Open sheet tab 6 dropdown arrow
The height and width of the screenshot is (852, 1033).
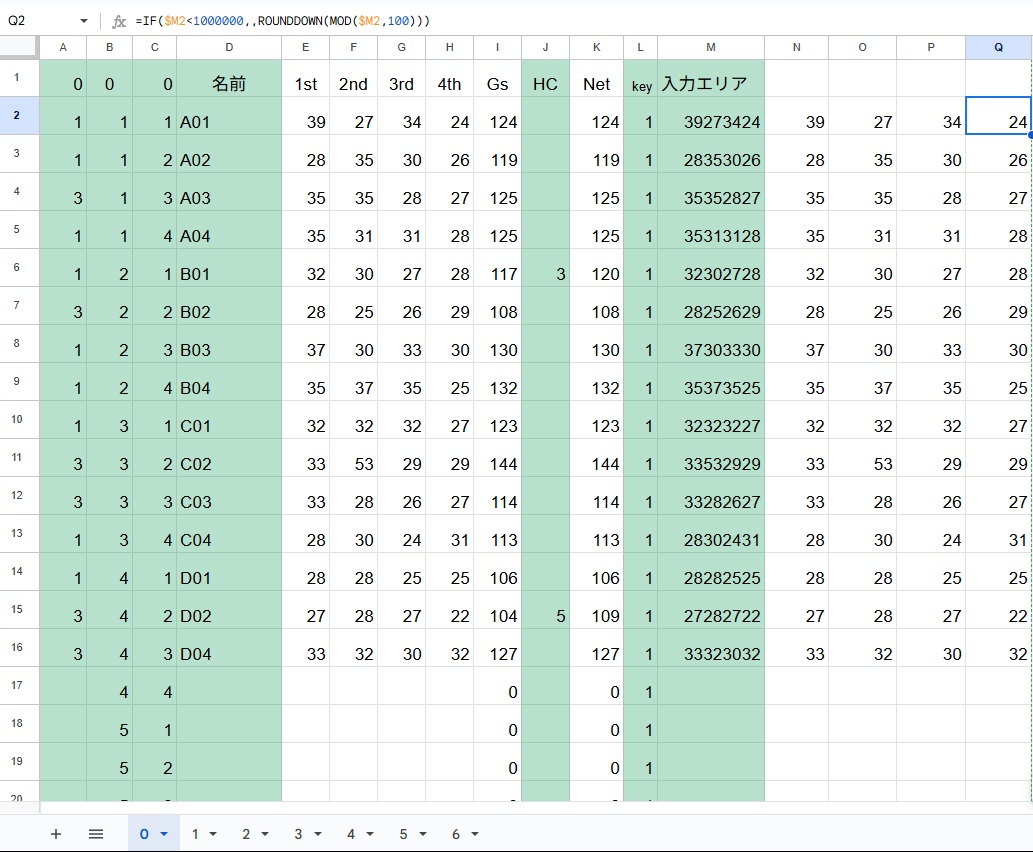(474, 834)
